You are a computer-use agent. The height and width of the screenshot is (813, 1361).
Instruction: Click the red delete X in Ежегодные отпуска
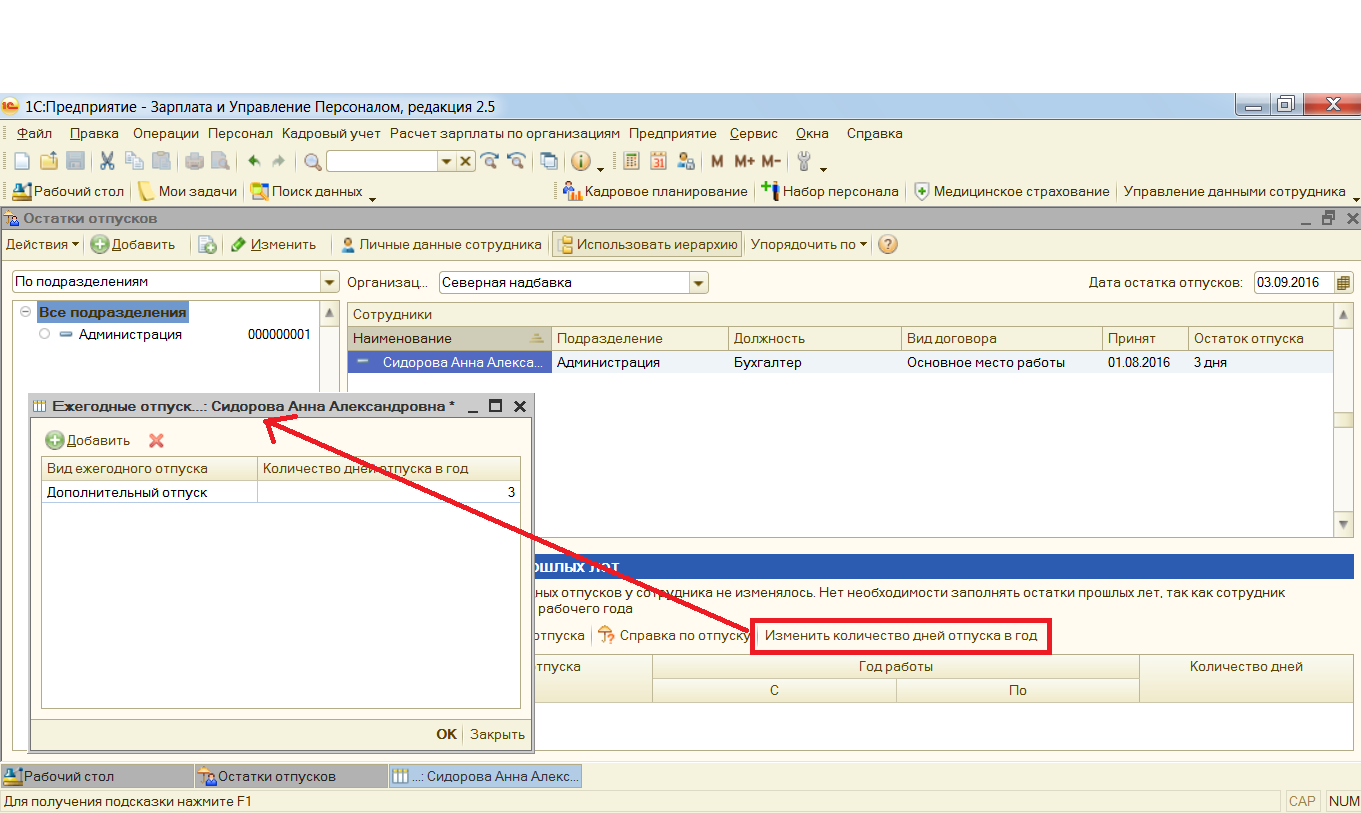pos(156,440)
